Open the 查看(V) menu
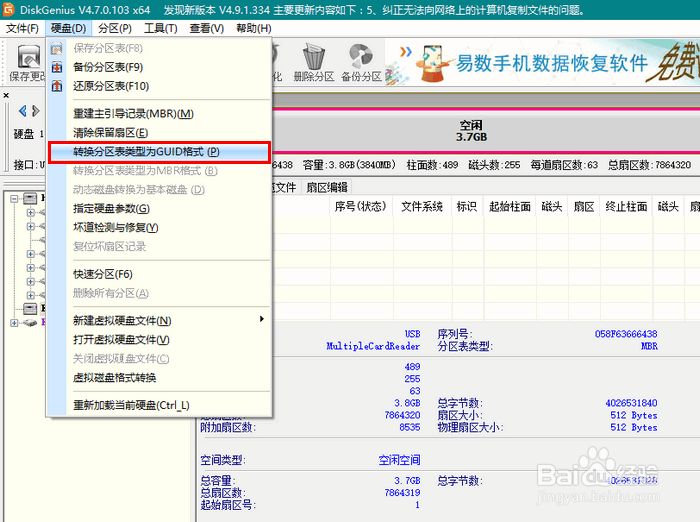Image resolution: width=700 pixels, height=522 pixels. [x=206, y=28]
